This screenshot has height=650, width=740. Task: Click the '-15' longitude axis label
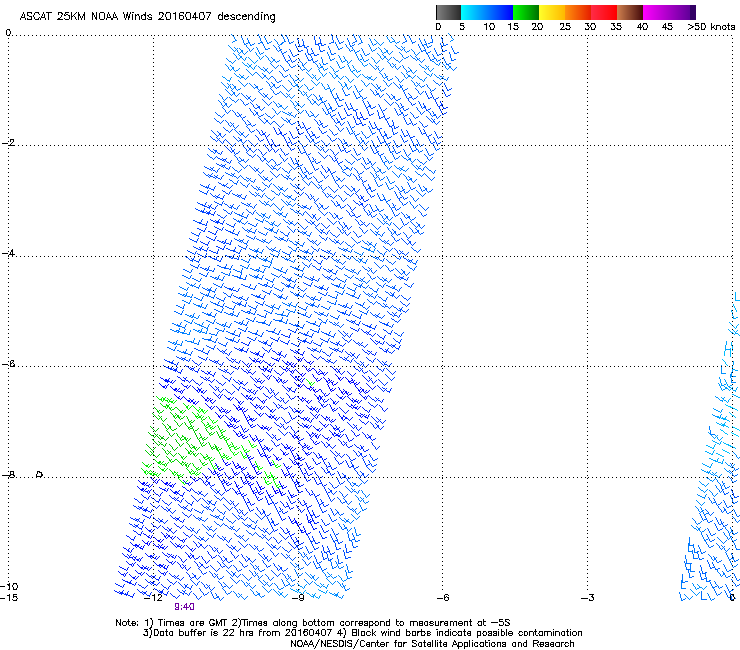(9, 598)
